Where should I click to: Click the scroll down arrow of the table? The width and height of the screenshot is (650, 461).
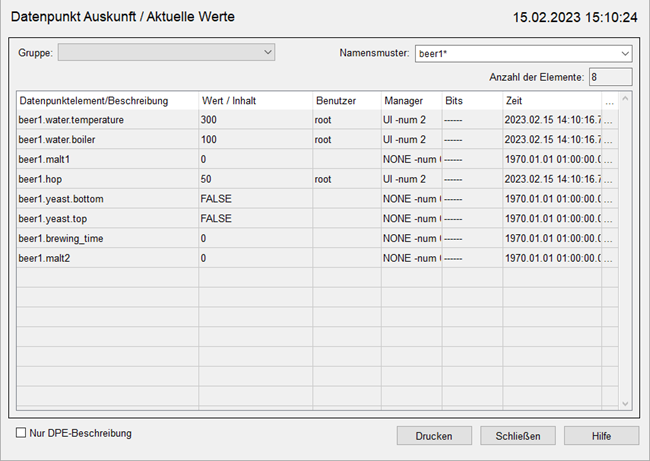[x=626, y=404]
